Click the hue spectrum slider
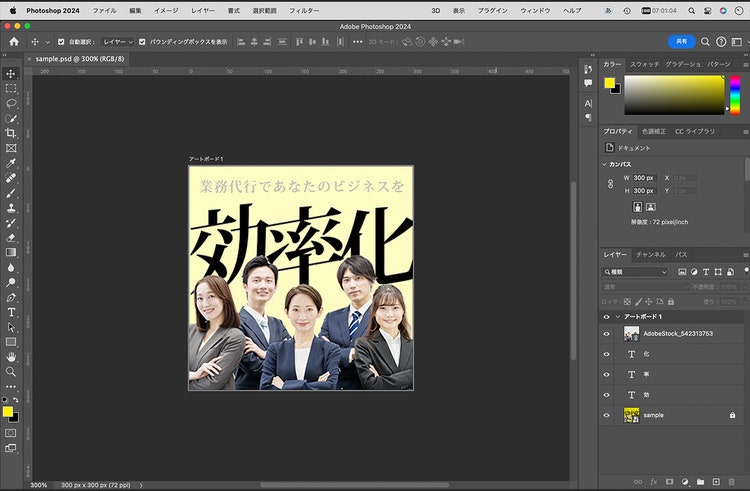 coord(735,95)
